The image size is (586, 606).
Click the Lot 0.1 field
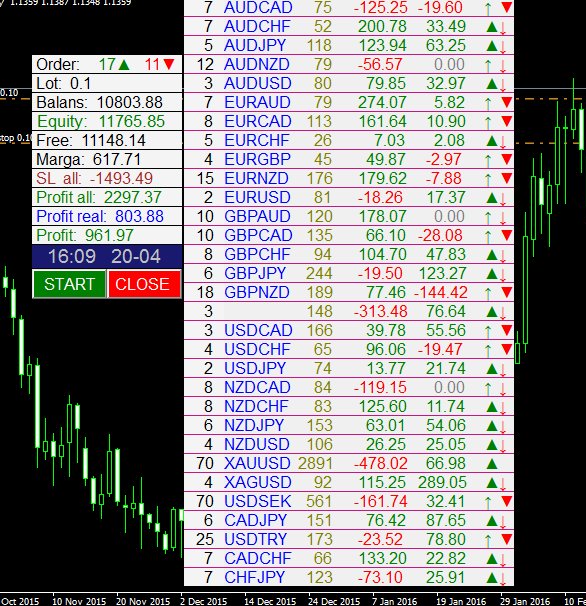[107, 83]
